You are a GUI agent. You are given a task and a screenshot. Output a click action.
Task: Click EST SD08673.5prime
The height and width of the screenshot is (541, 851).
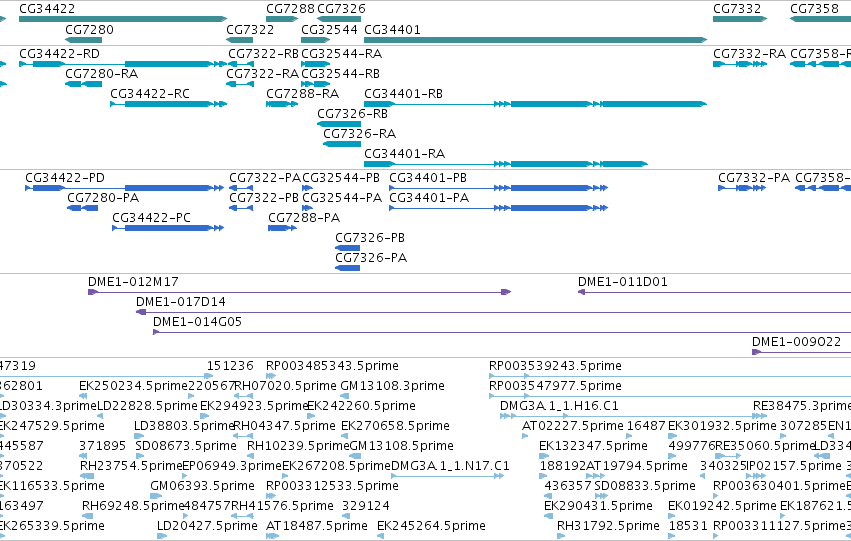click(140, 456)
